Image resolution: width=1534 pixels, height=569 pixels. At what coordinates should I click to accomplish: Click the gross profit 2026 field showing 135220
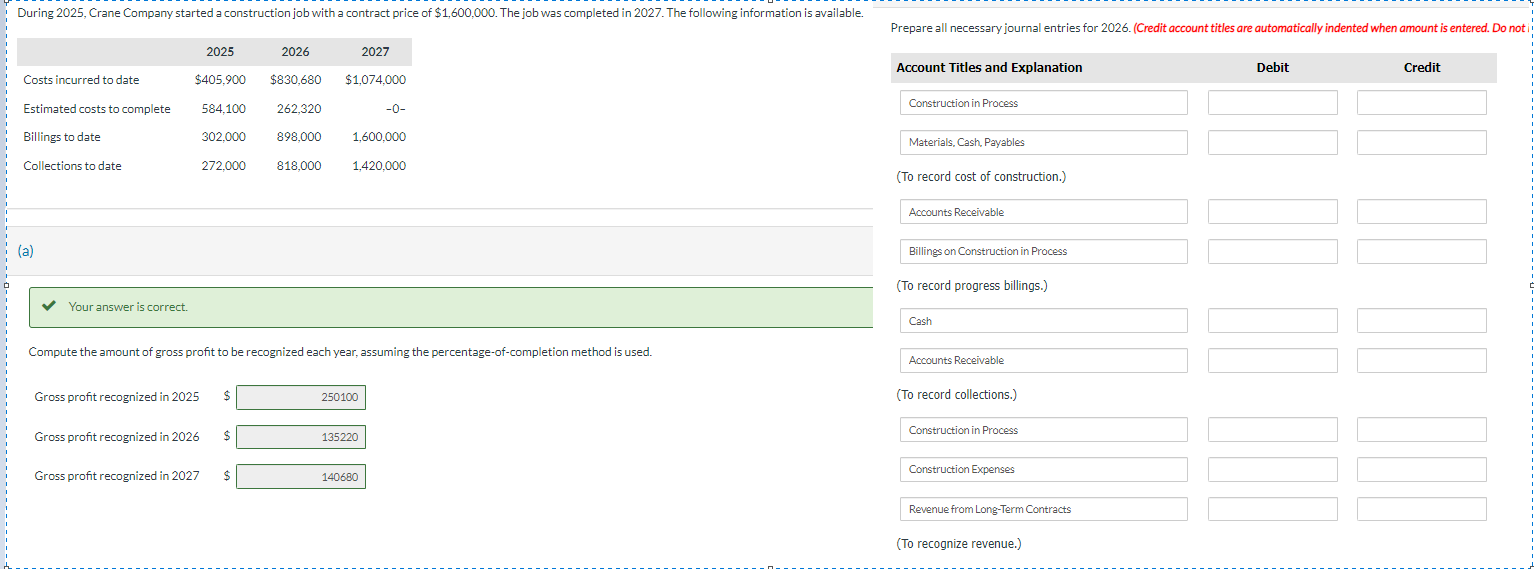coord(301,437)
